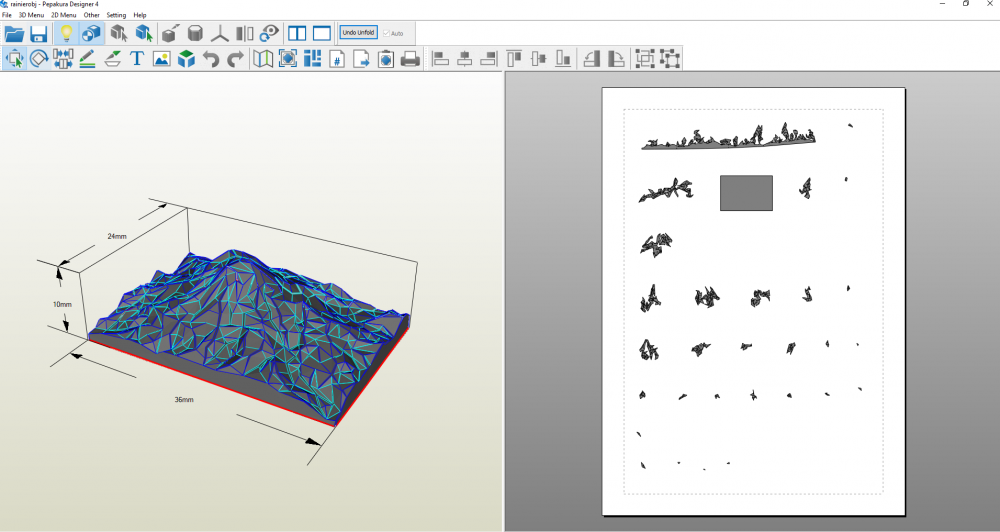Click the redo arrow icon
Screen dimensions: 1000x532
pyautogui.click(x=235, y=59)
